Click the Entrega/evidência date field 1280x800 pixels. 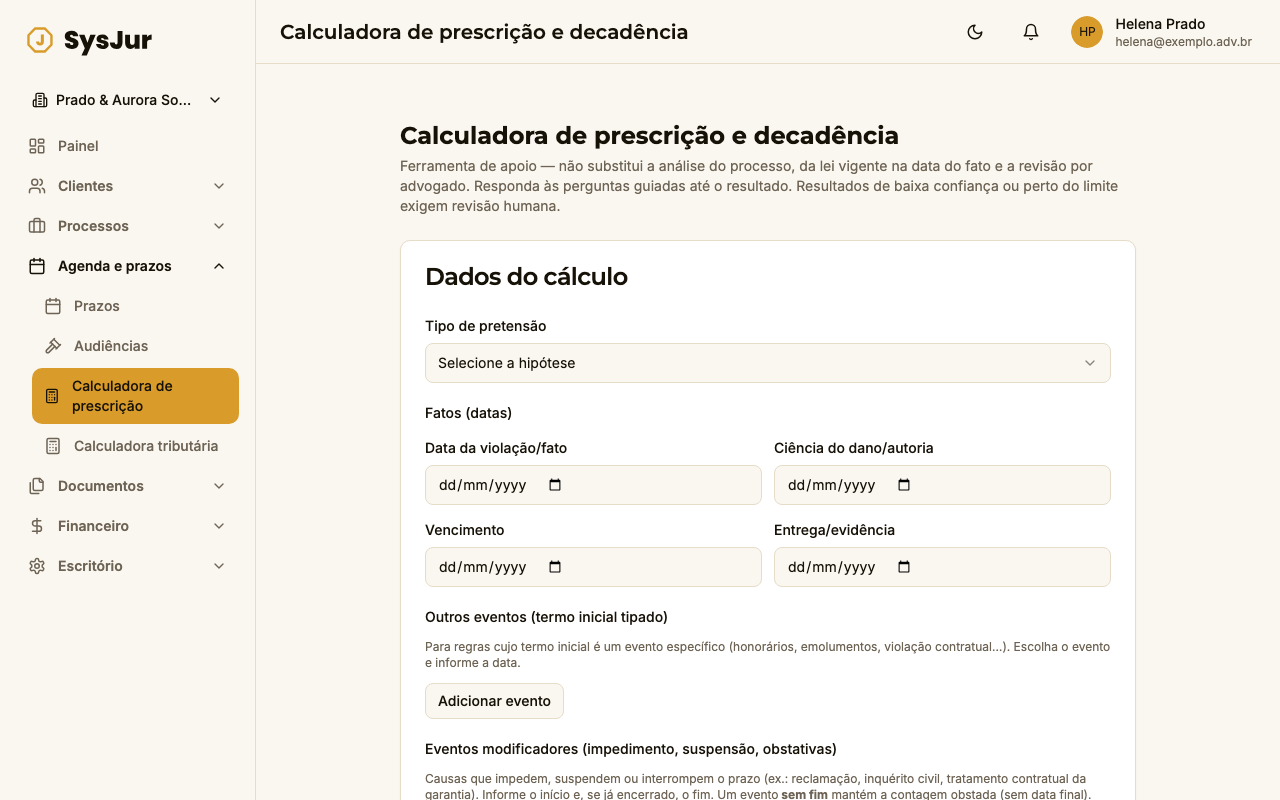(x=942, y=567)
